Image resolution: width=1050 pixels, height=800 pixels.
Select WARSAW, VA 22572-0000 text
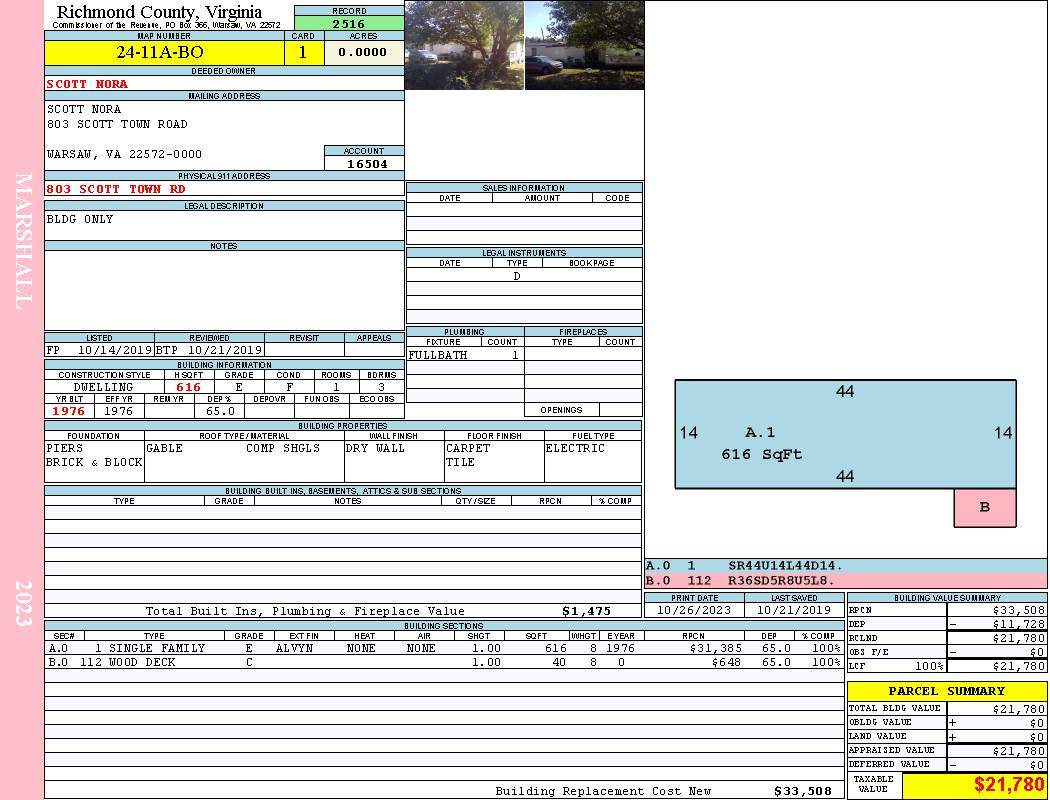point(124,154)
